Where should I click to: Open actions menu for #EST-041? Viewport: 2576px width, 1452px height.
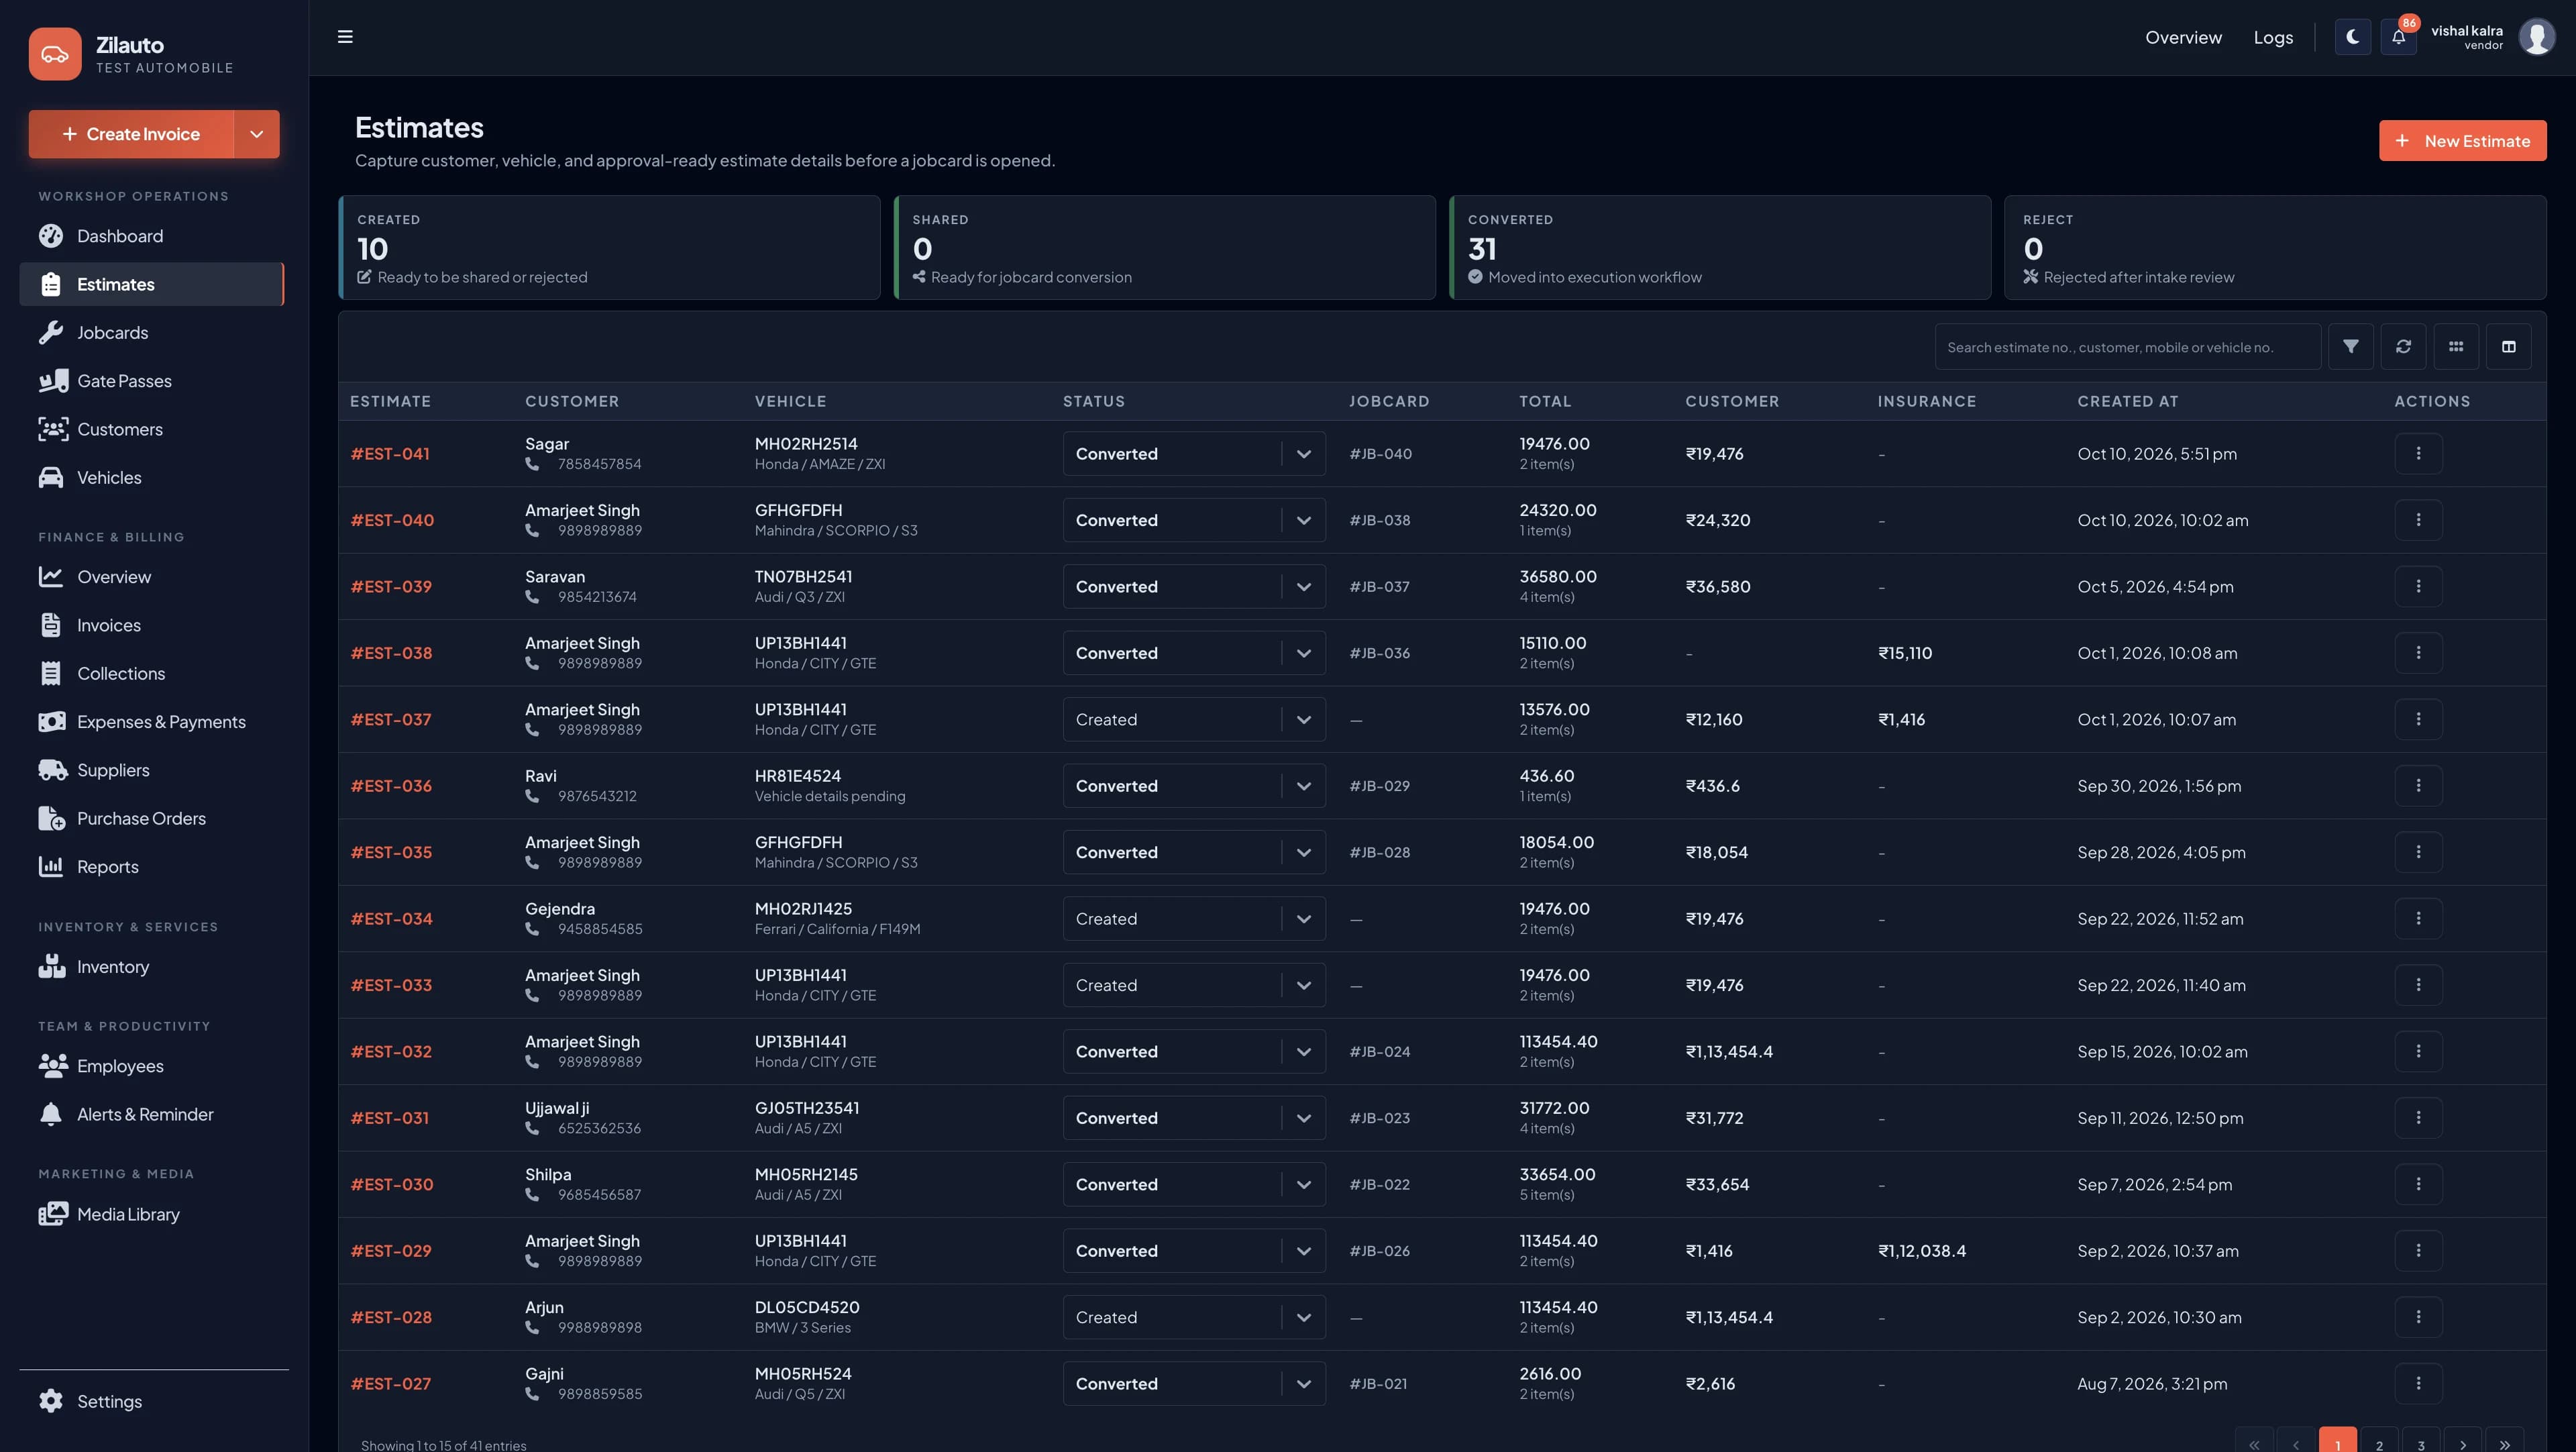tap(2418, 453)
